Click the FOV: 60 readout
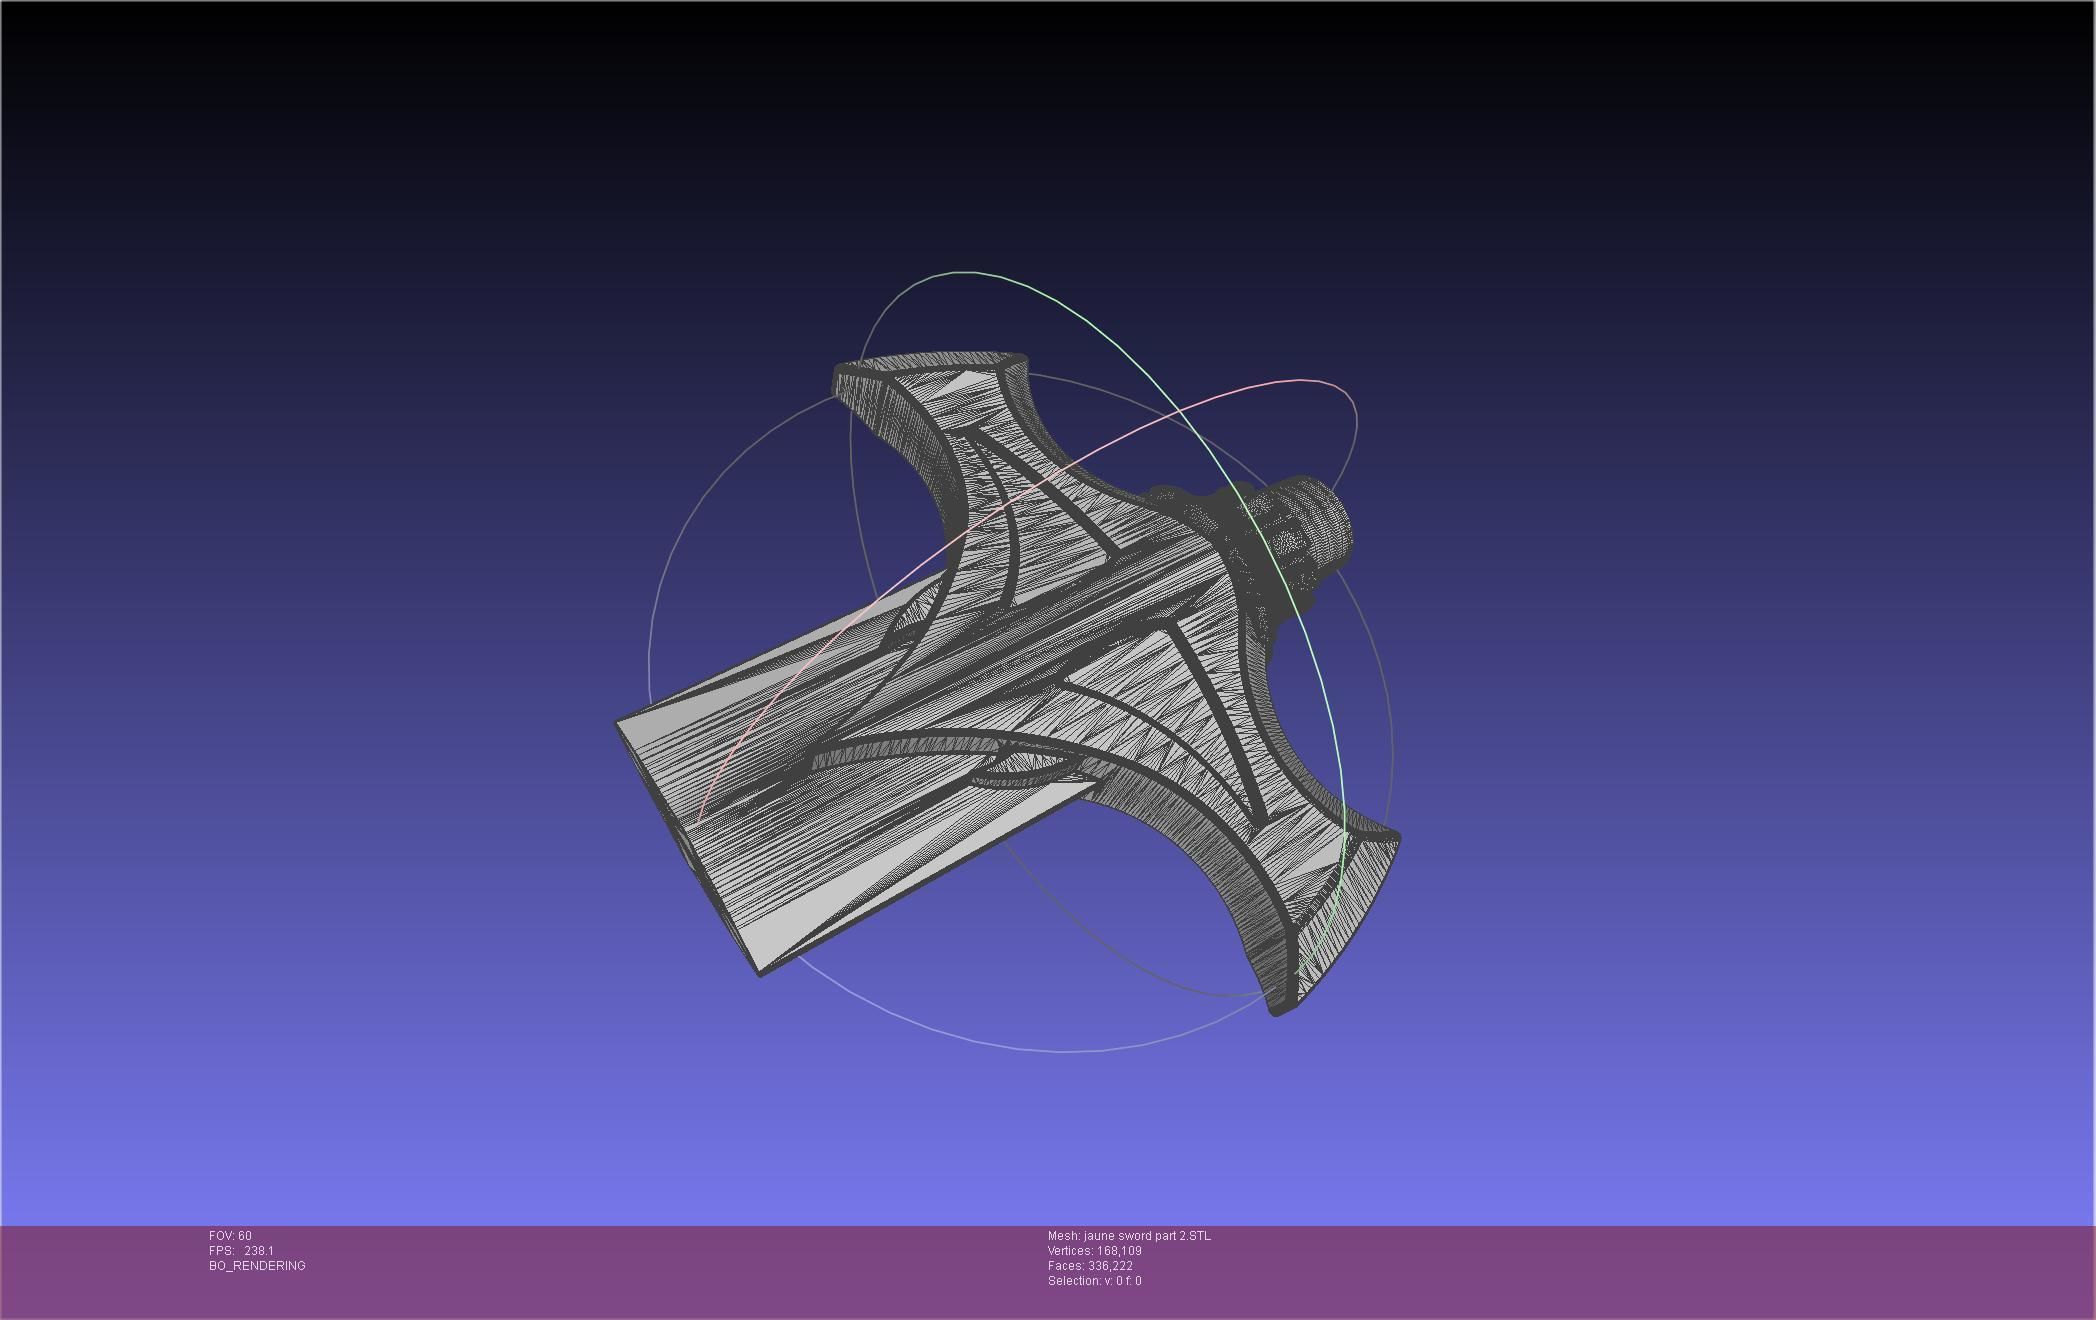This screenshot has height=1320, width=2096. click(x=230, y=1236)
